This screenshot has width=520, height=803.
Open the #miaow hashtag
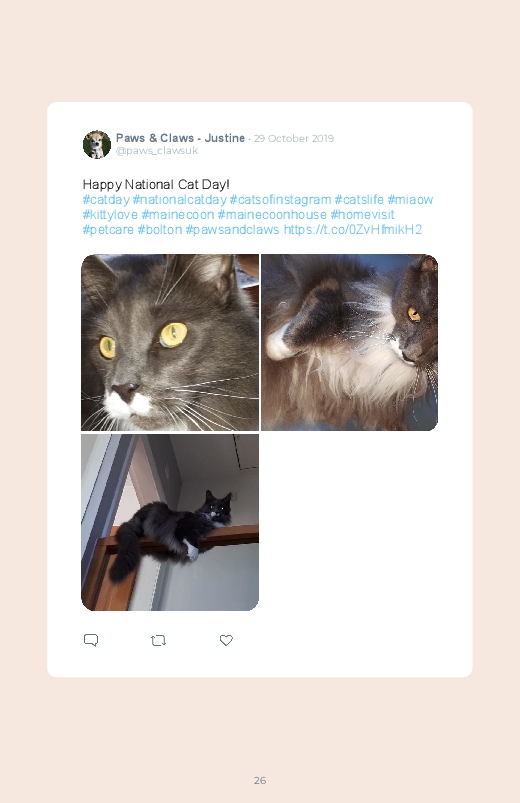[410, 200]
